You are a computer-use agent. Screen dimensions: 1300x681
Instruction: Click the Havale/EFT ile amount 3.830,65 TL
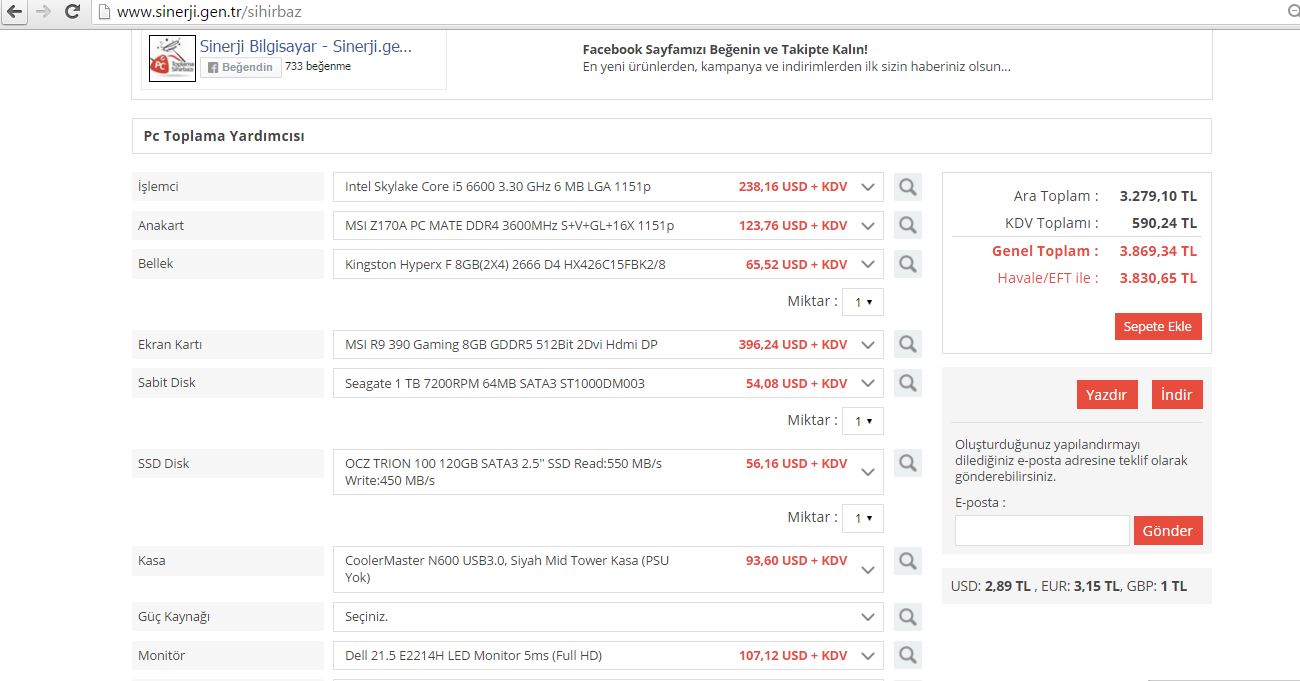1158,278
